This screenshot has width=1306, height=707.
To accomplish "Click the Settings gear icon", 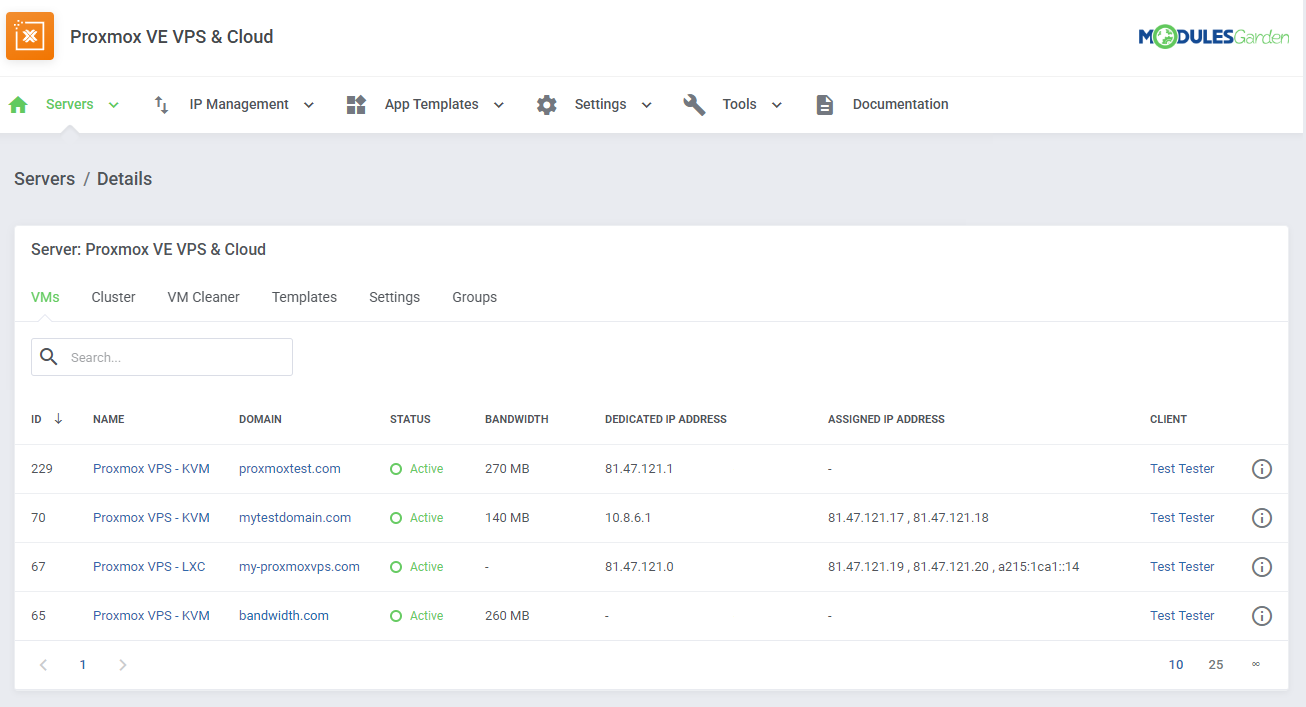I will (546, 105).
